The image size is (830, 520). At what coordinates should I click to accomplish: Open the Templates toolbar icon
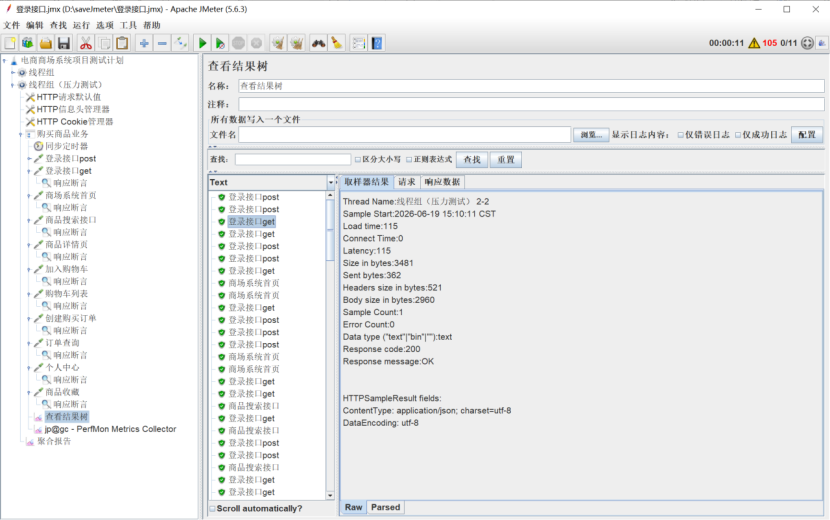[x=28, y=43]
